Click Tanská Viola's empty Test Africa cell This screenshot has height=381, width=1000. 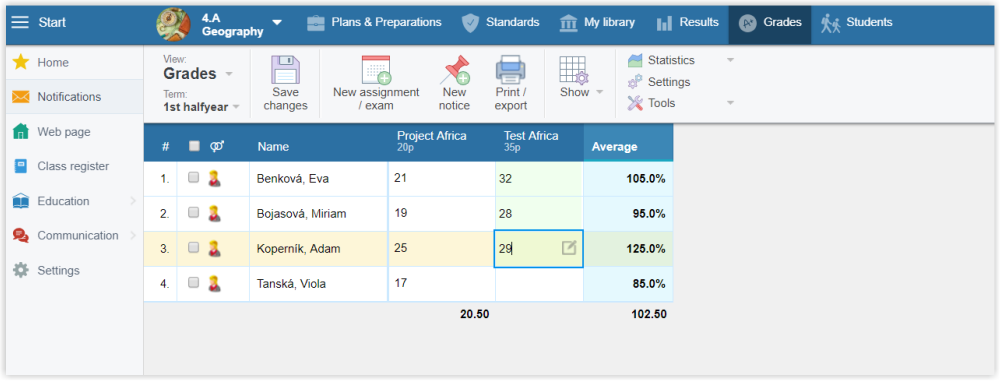click(x=539, y=283)
